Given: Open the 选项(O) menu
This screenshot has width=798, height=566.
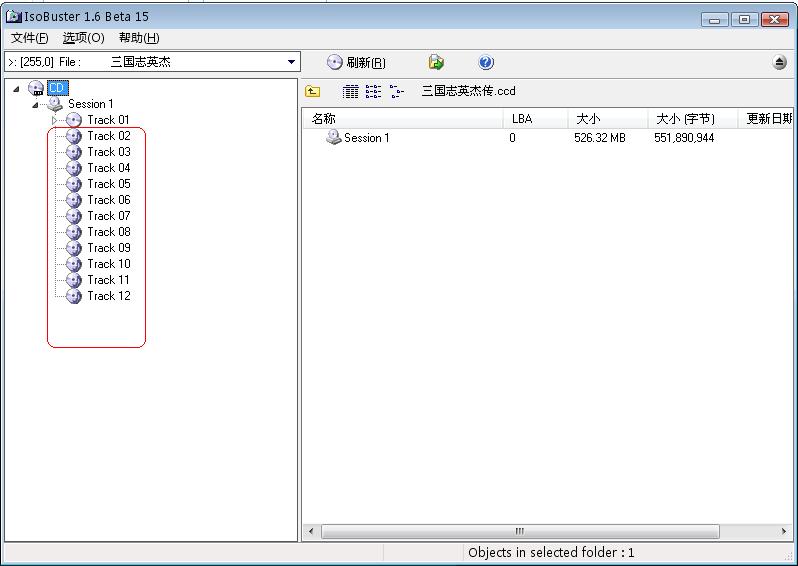Looking at the screenshot, I should point(83,38).
